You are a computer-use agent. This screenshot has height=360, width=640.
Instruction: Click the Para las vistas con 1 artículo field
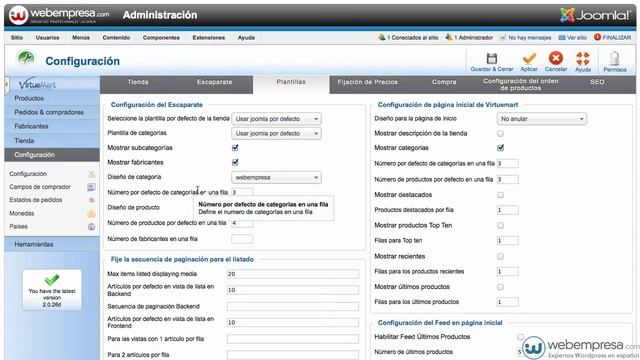293,339
